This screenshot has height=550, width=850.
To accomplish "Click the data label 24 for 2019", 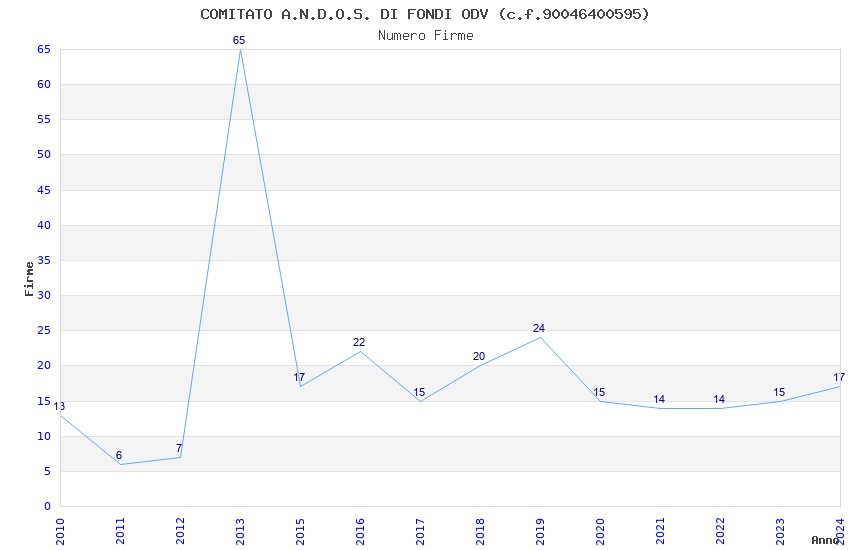I will coord(539,328).
